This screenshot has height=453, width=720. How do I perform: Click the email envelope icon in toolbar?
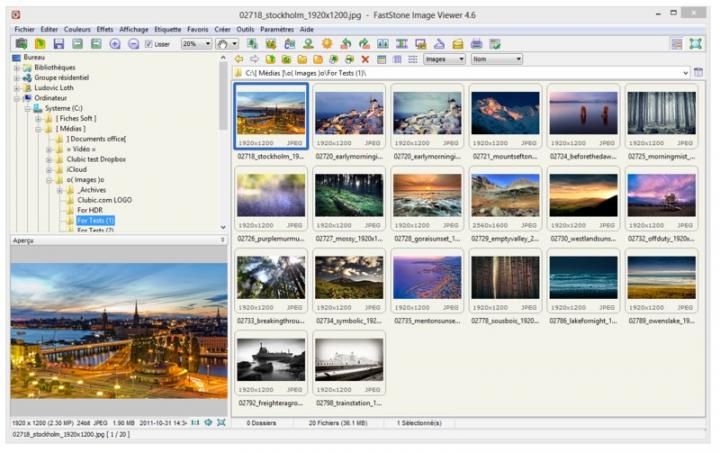458,44
